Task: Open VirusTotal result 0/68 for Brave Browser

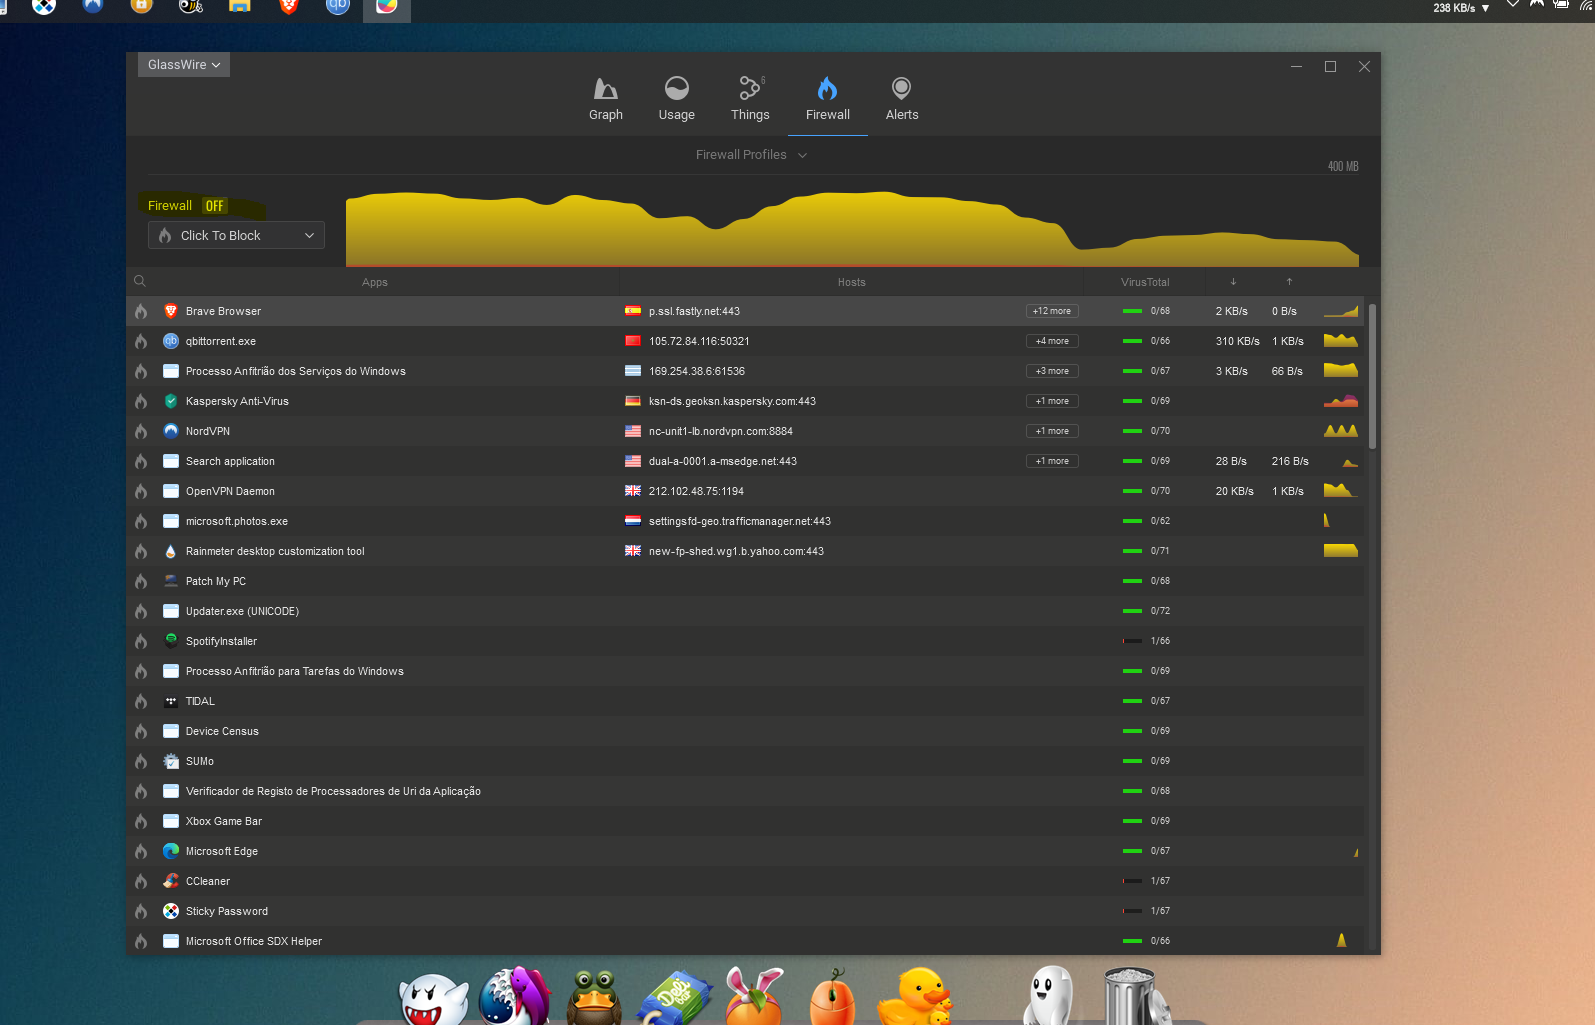Action: 1147,311
